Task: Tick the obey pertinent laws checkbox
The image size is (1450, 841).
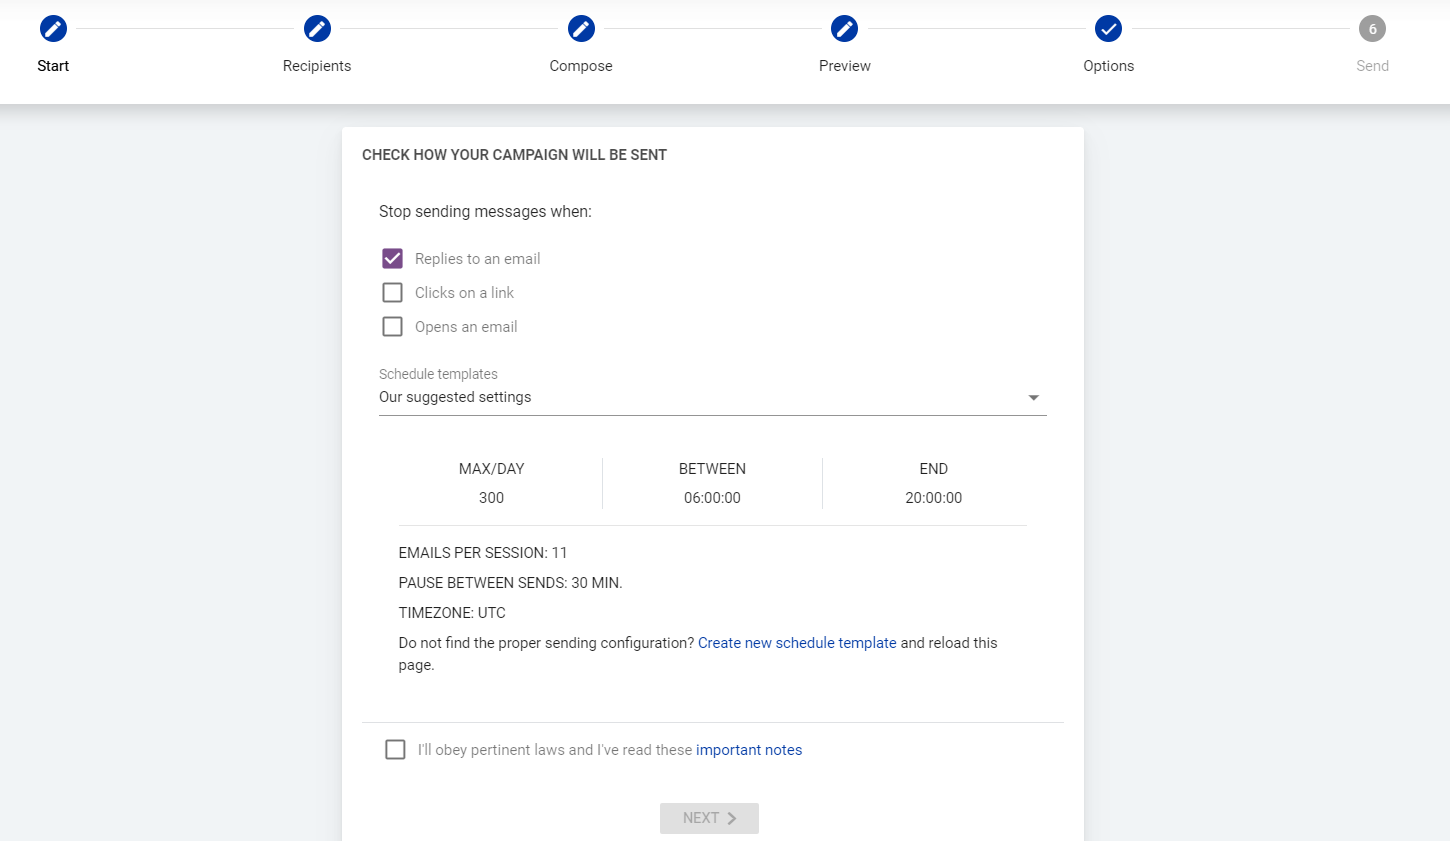Action: point(396,750)
